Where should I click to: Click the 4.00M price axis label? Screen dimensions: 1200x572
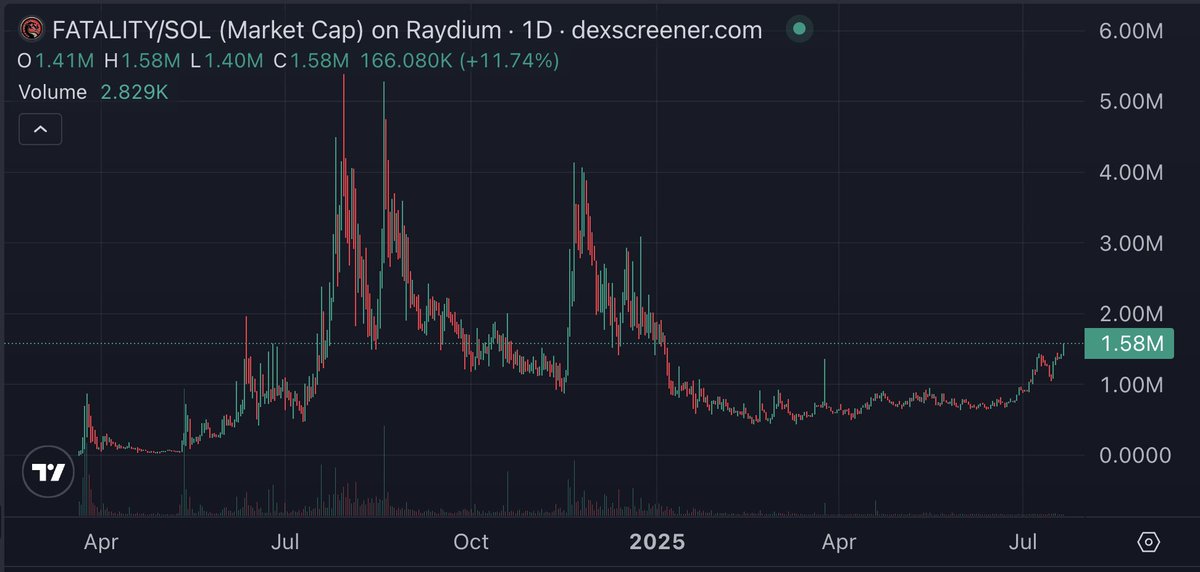pos(1130,173)
